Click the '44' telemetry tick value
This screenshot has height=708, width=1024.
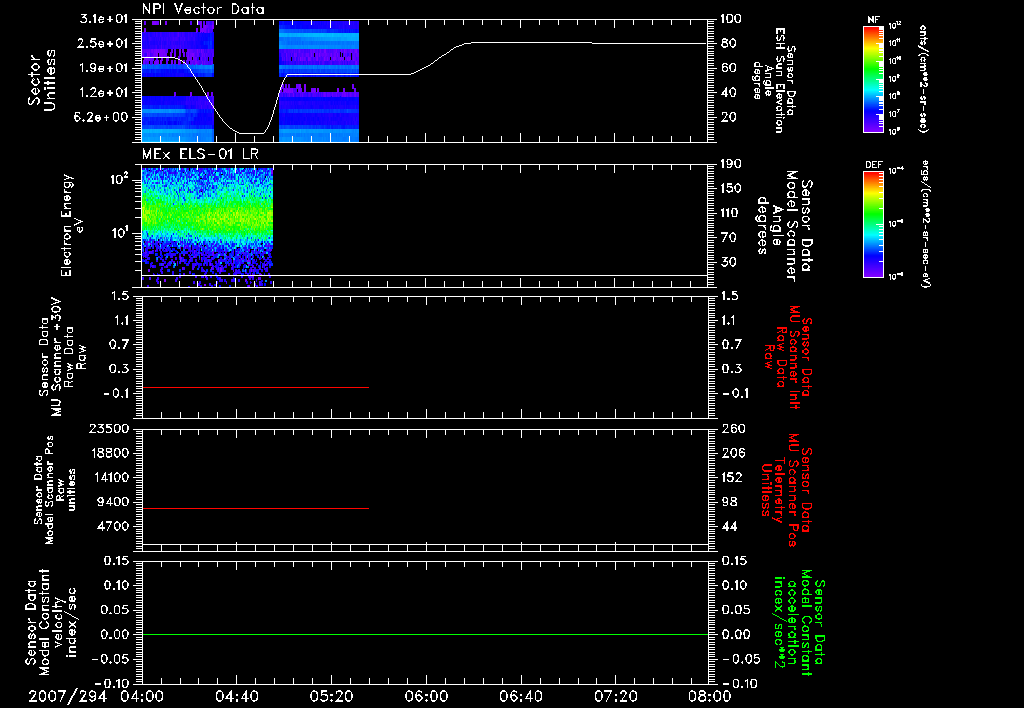(729, 526)
